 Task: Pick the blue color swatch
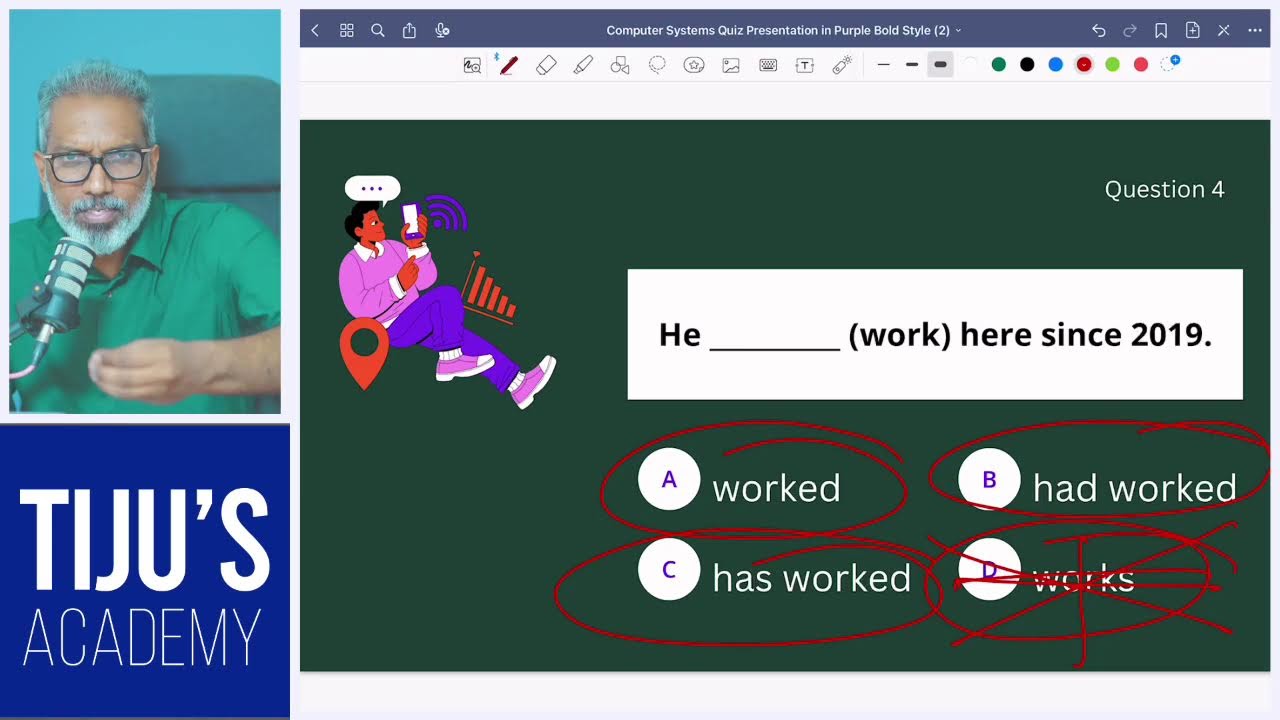[x=1055, y=65]
